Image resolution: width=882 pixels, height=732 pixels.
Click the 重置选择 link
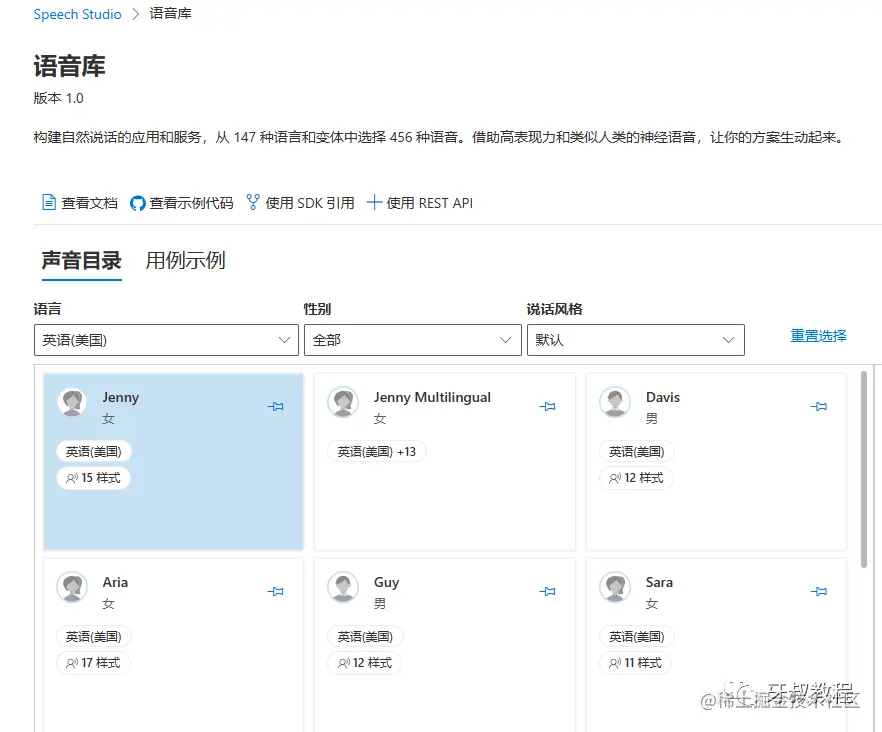click(x=818, y=336)
